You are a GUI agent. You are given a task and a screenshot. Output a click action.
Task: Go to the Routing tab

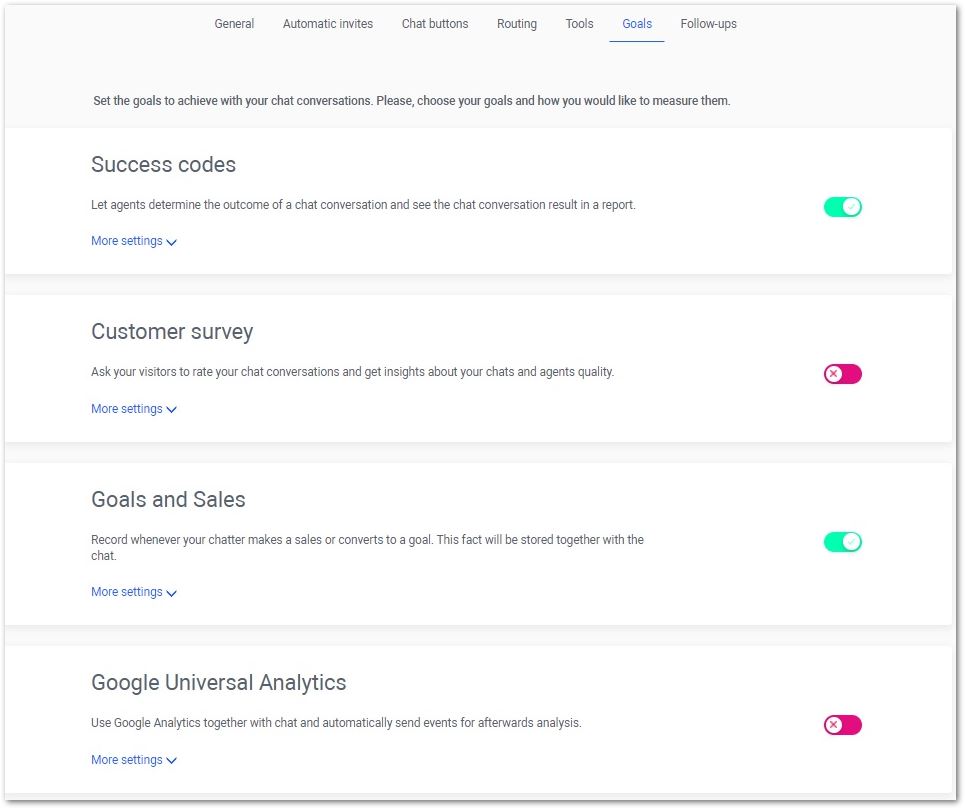click(x=516, y=24)
